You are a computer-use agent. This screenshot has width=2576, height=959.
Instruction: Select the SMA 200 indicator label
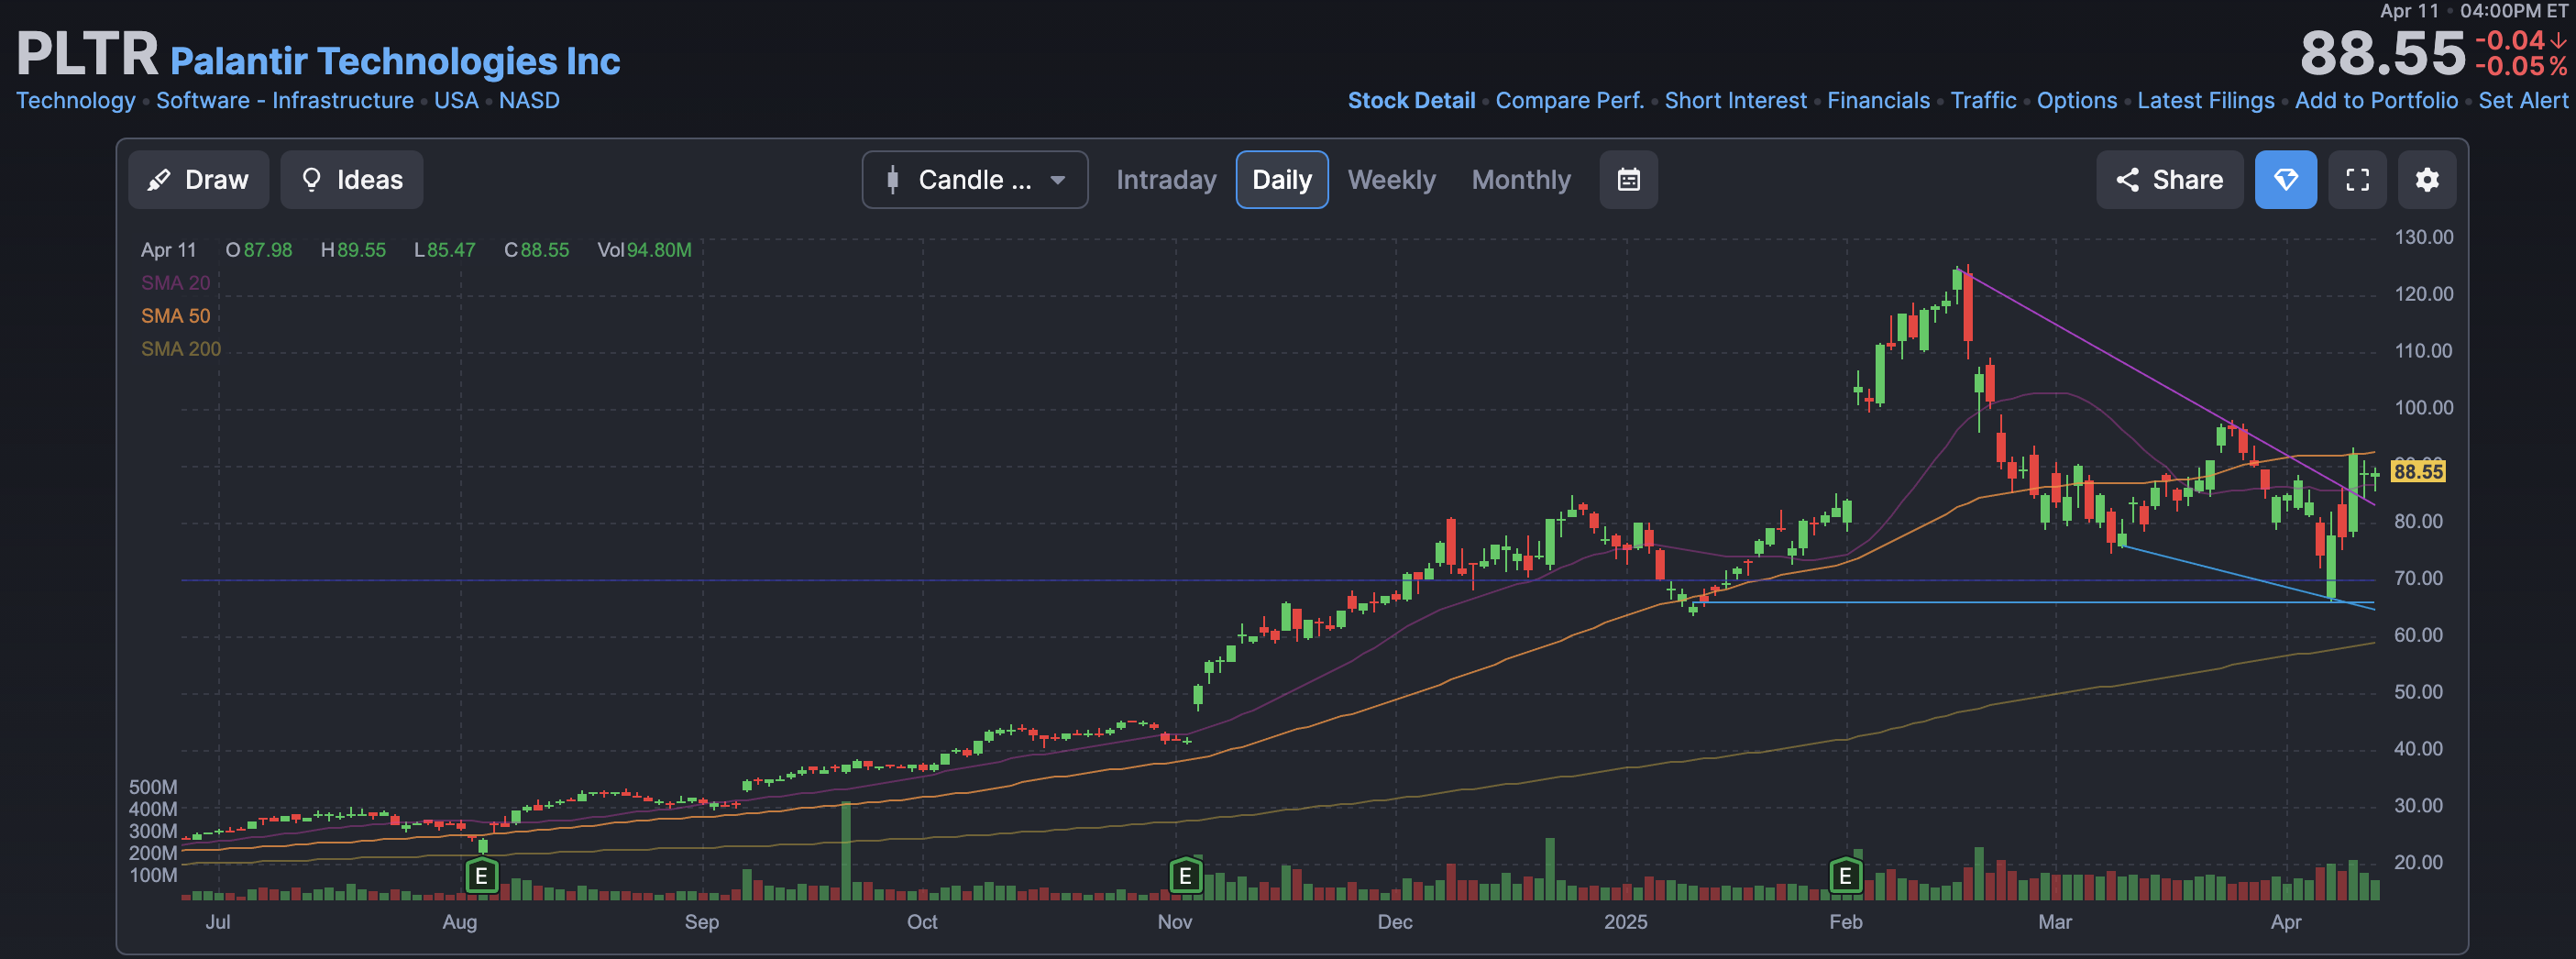(x=180, y=349)
